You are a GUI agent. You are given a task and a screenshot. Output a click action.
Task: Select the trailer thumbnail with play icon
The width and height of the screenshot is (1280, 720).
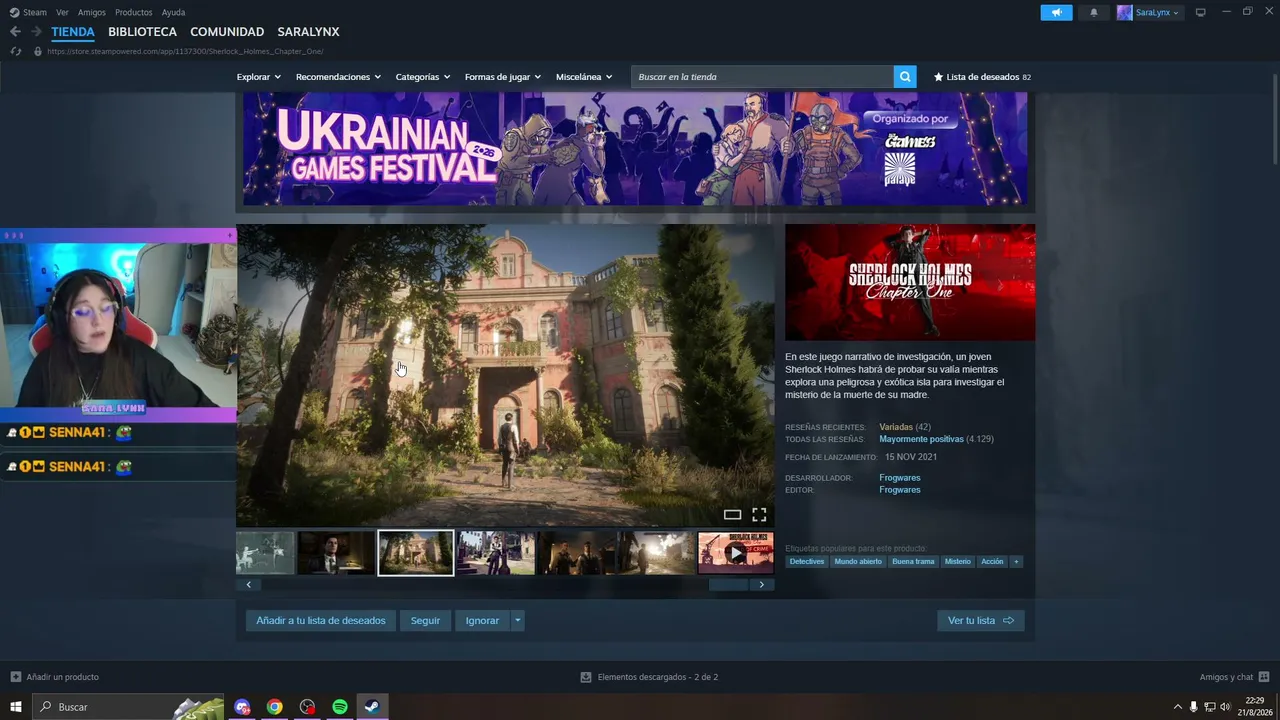[x=736, y=553]
